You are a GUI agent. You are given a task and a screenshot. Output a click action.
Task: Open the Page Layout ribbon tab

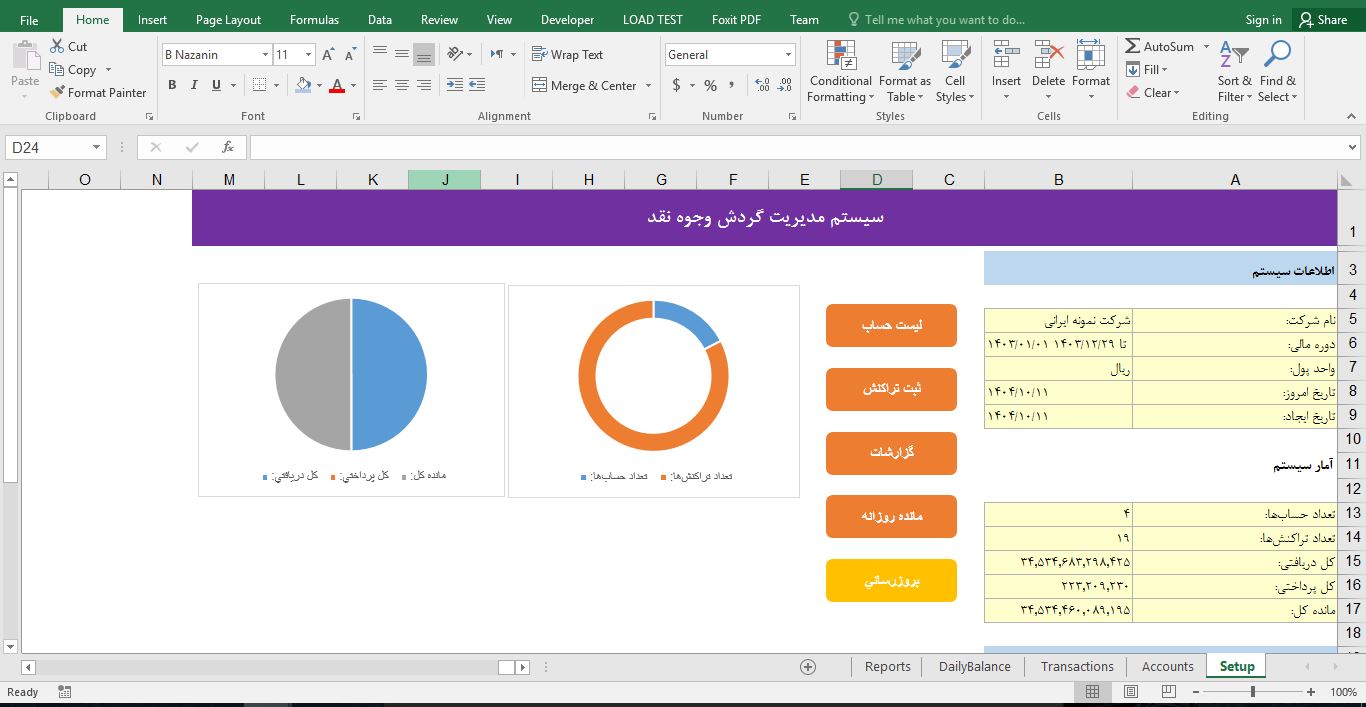point(228,20)
